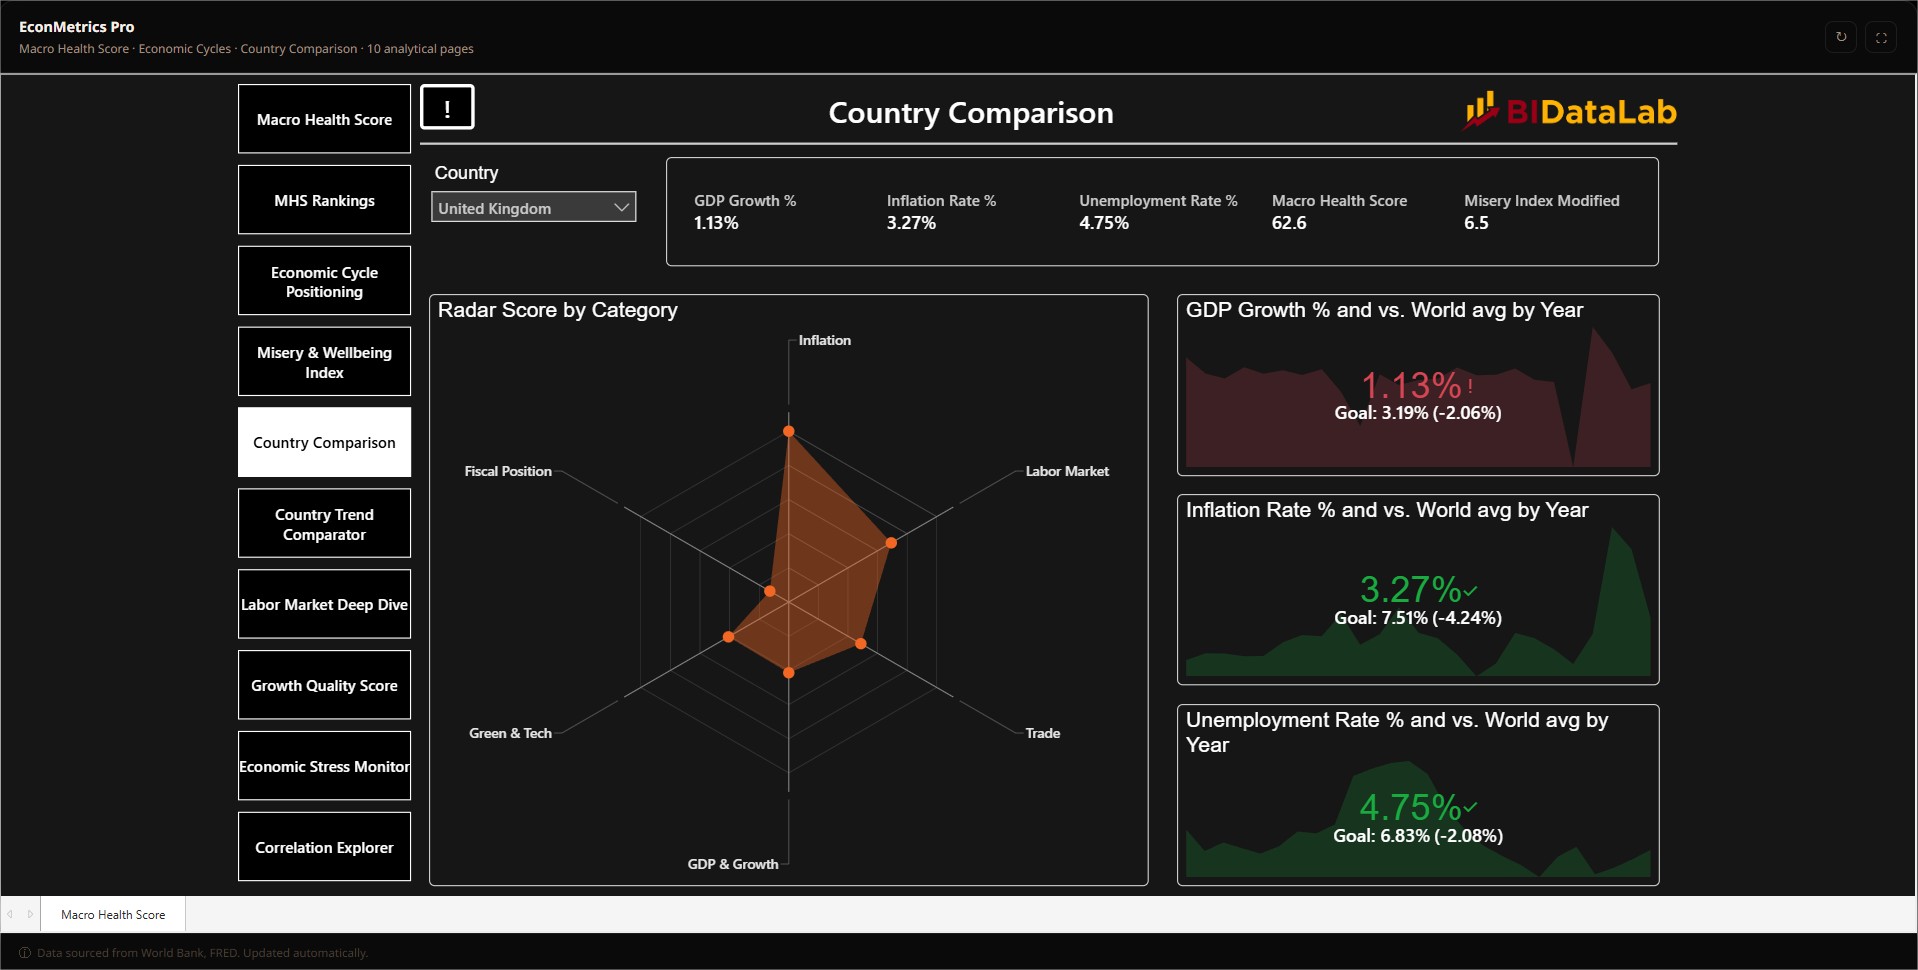Click the BIDataLab logo
The width and height of the screenshot is (1918, 970).
(1570, 111)
